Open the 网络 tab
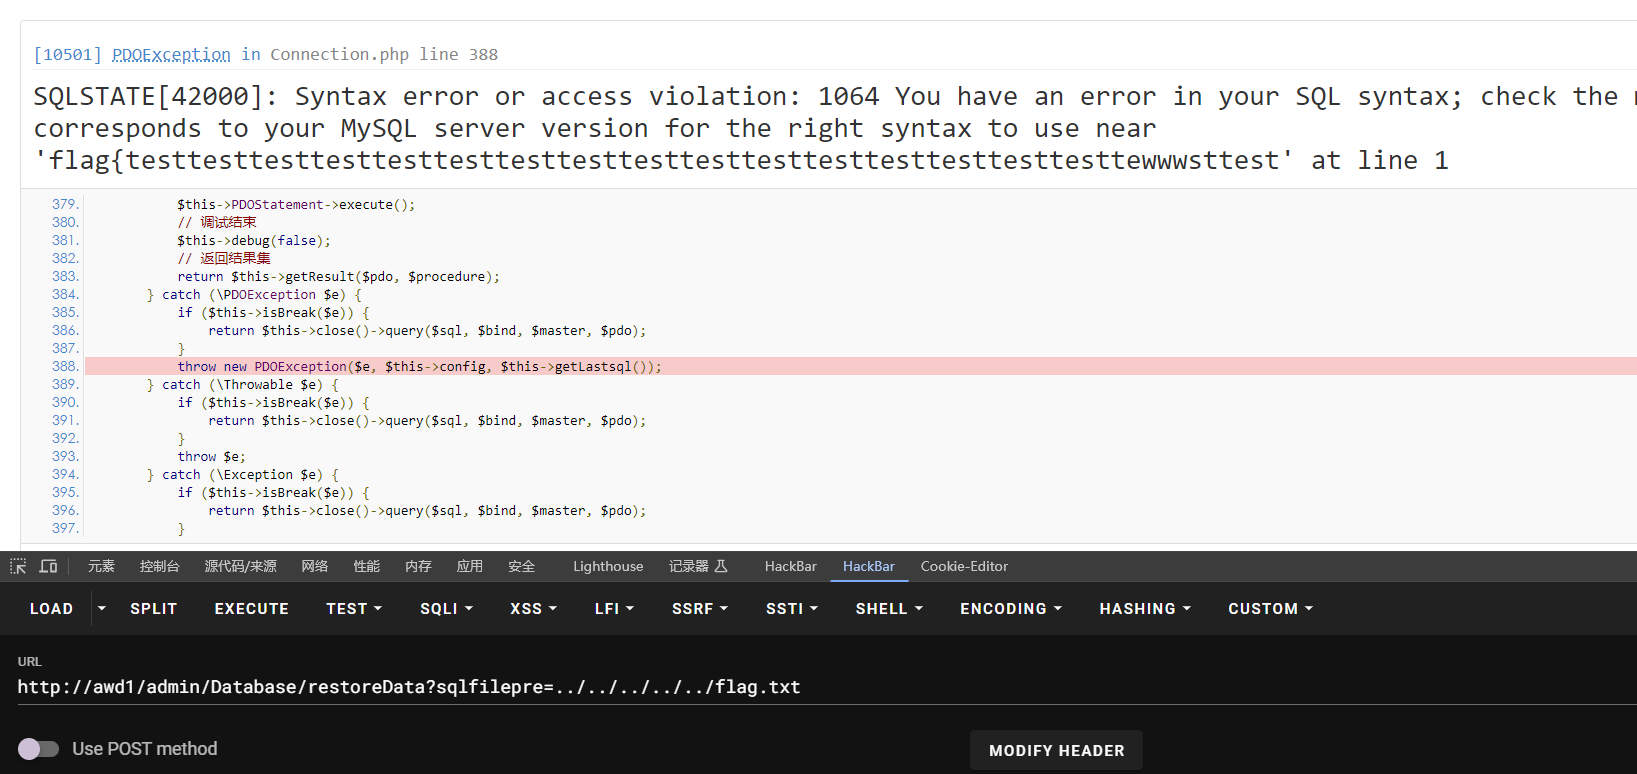 (x=314, y=566)
